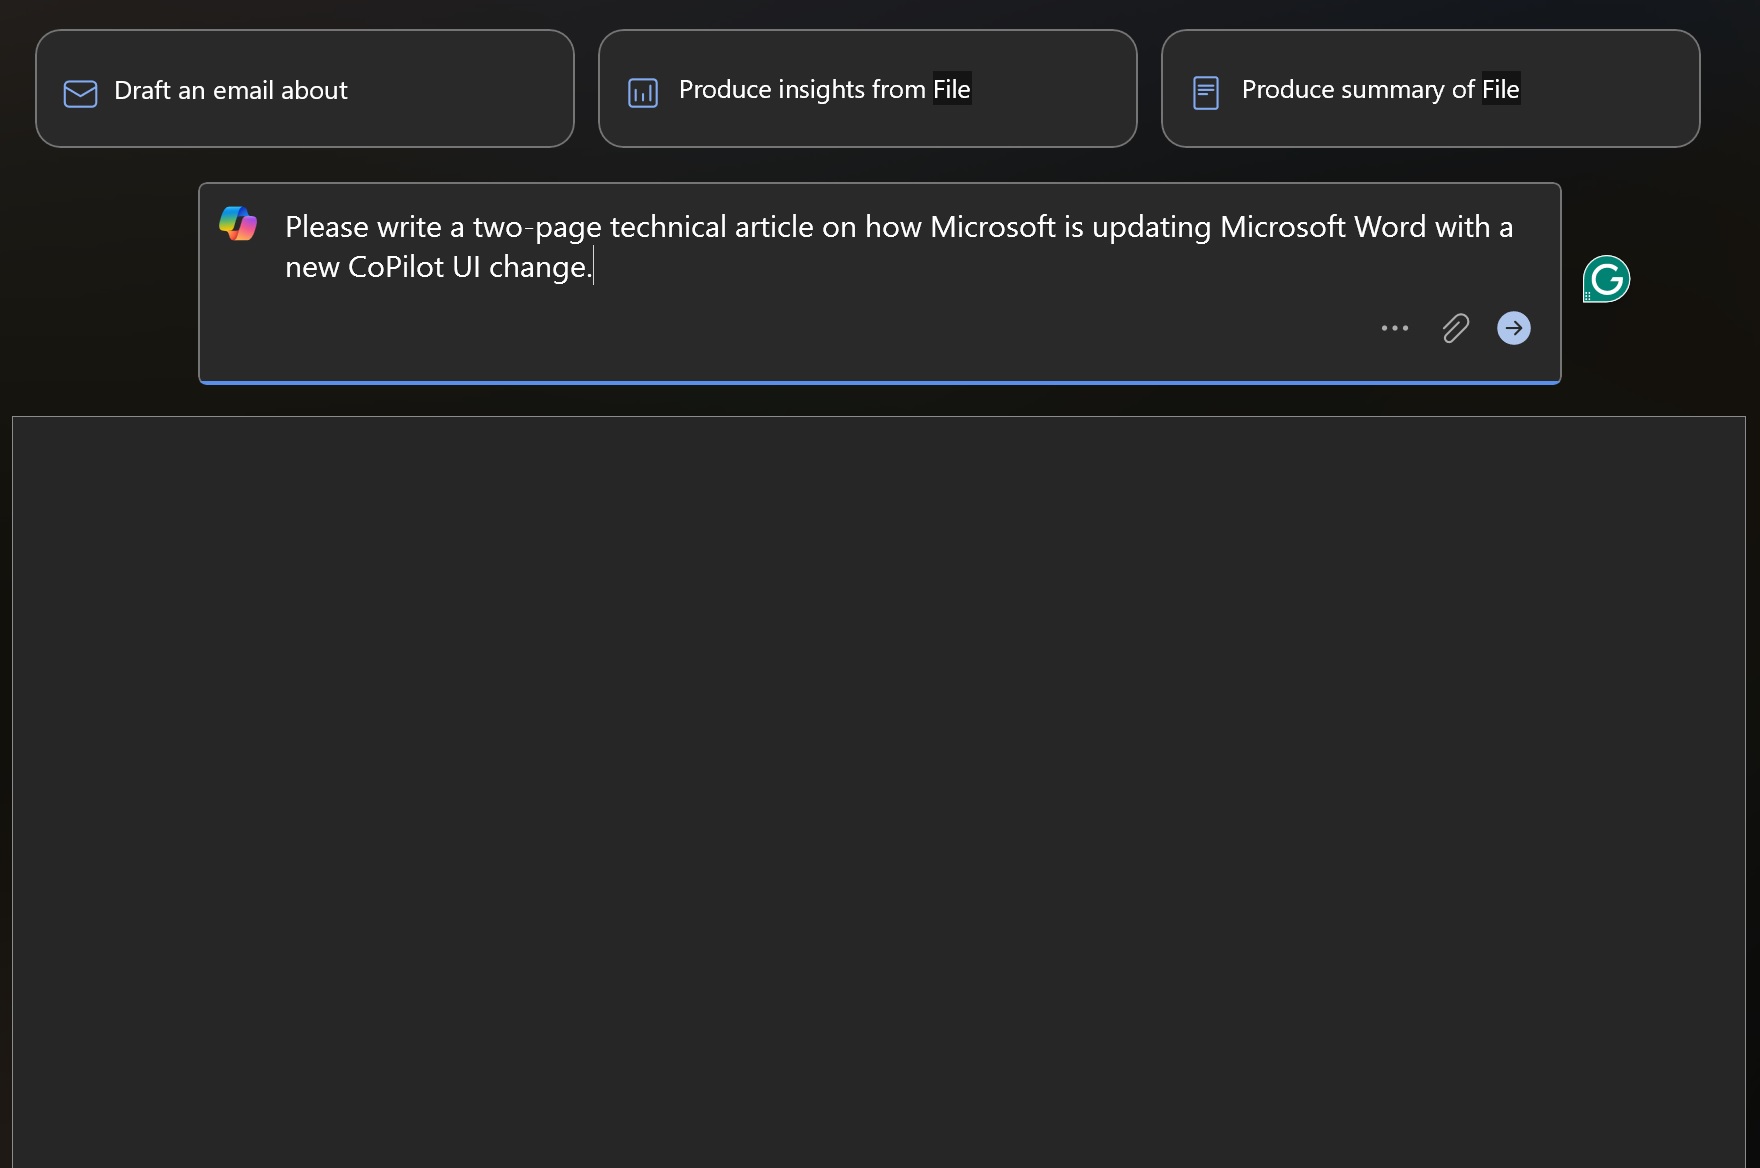Attach a file using the paperclip icon
This screenshot has height=1168, width=1760.
pos(1455,328)
